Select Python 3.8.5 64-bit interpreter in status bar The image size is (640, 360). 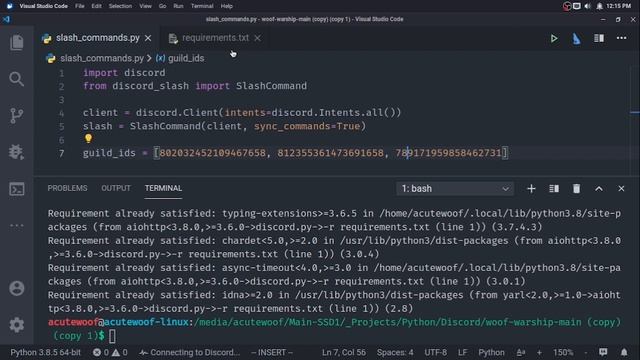coord(45,352)
